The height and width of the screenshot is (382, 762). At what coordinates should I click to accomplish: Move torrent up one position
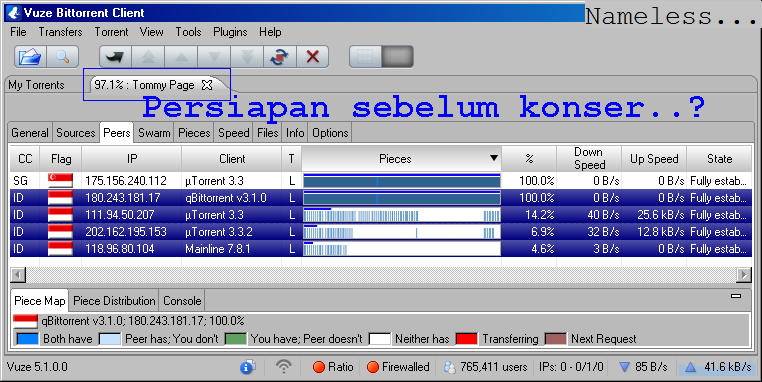click(181, 57)
